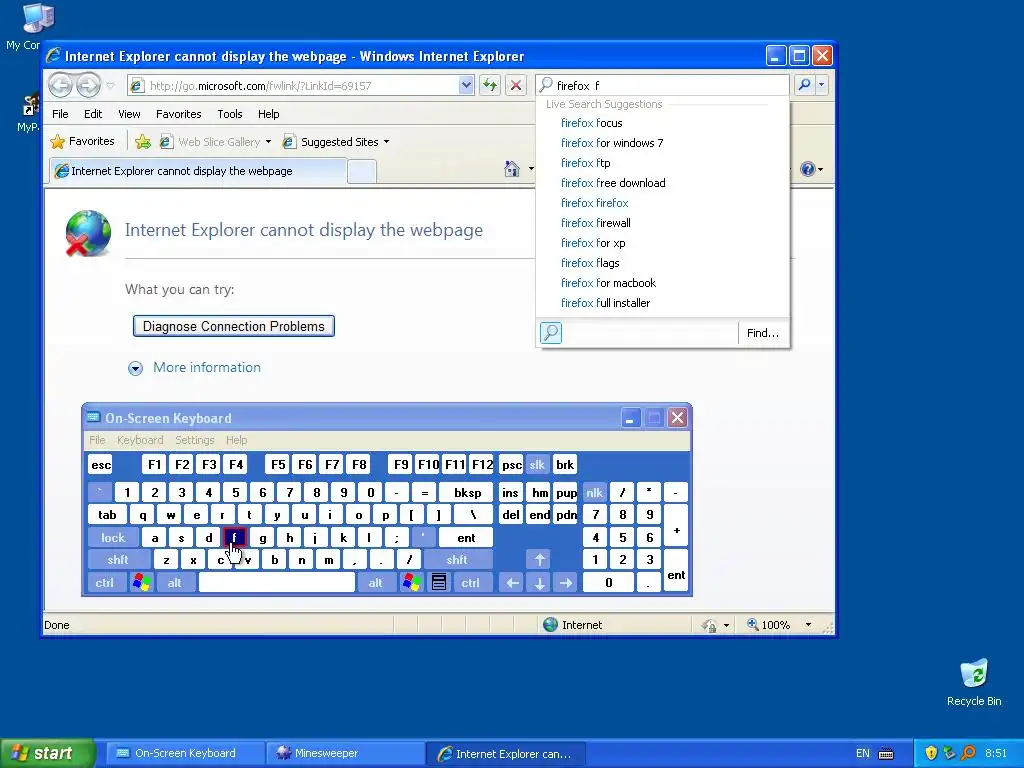Open the address bar dropdown arrow
The image size is (1024, 768).
pyautogui.click(x=466, y=85)
